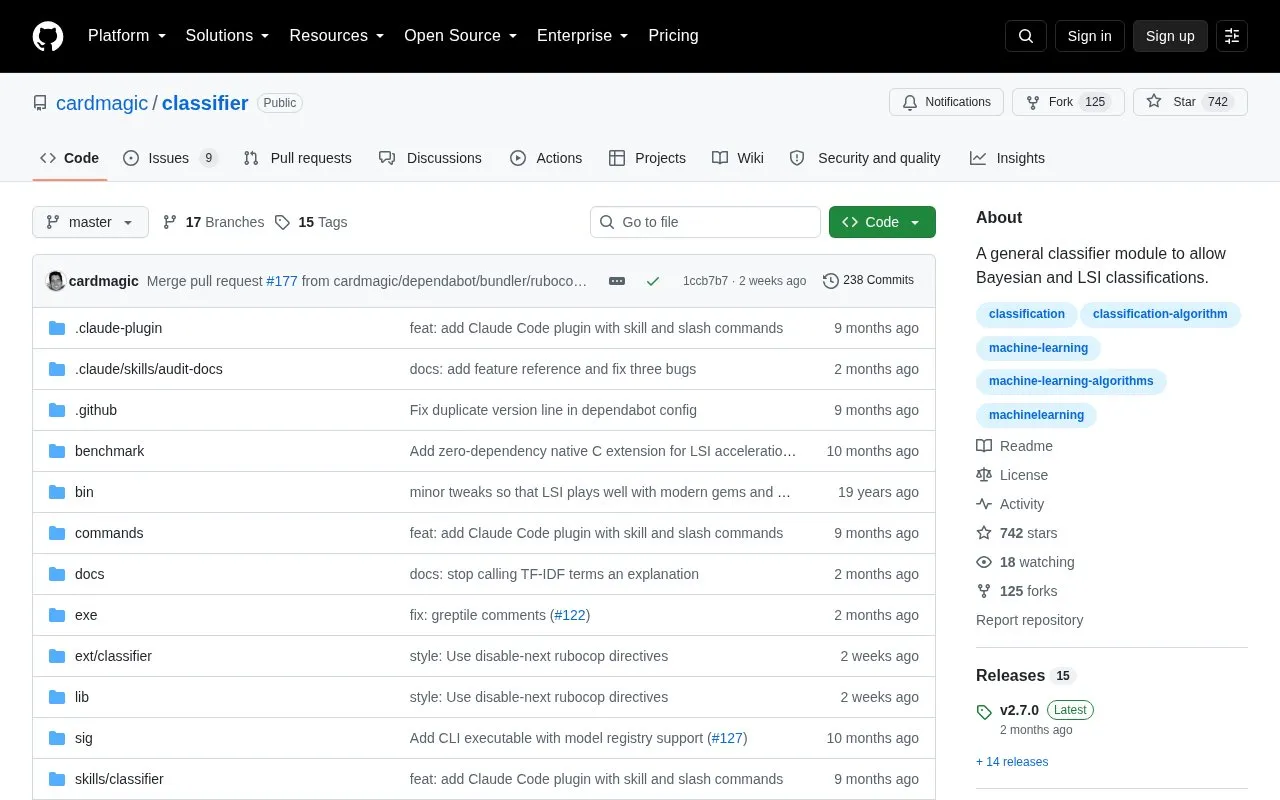This screenshot has height=800, width=1280.
Task: Switch to the Issues tab
Action: [170, 158]
